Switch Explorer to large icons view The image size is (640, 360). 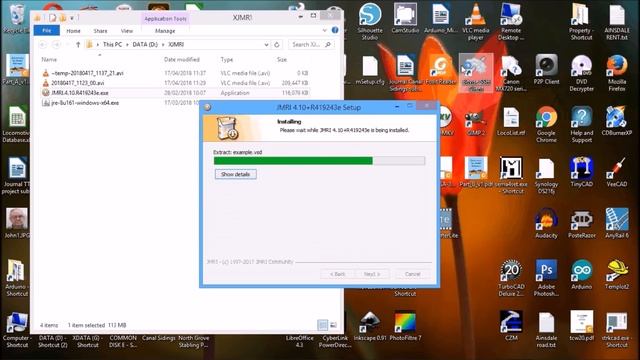point(333,325)
